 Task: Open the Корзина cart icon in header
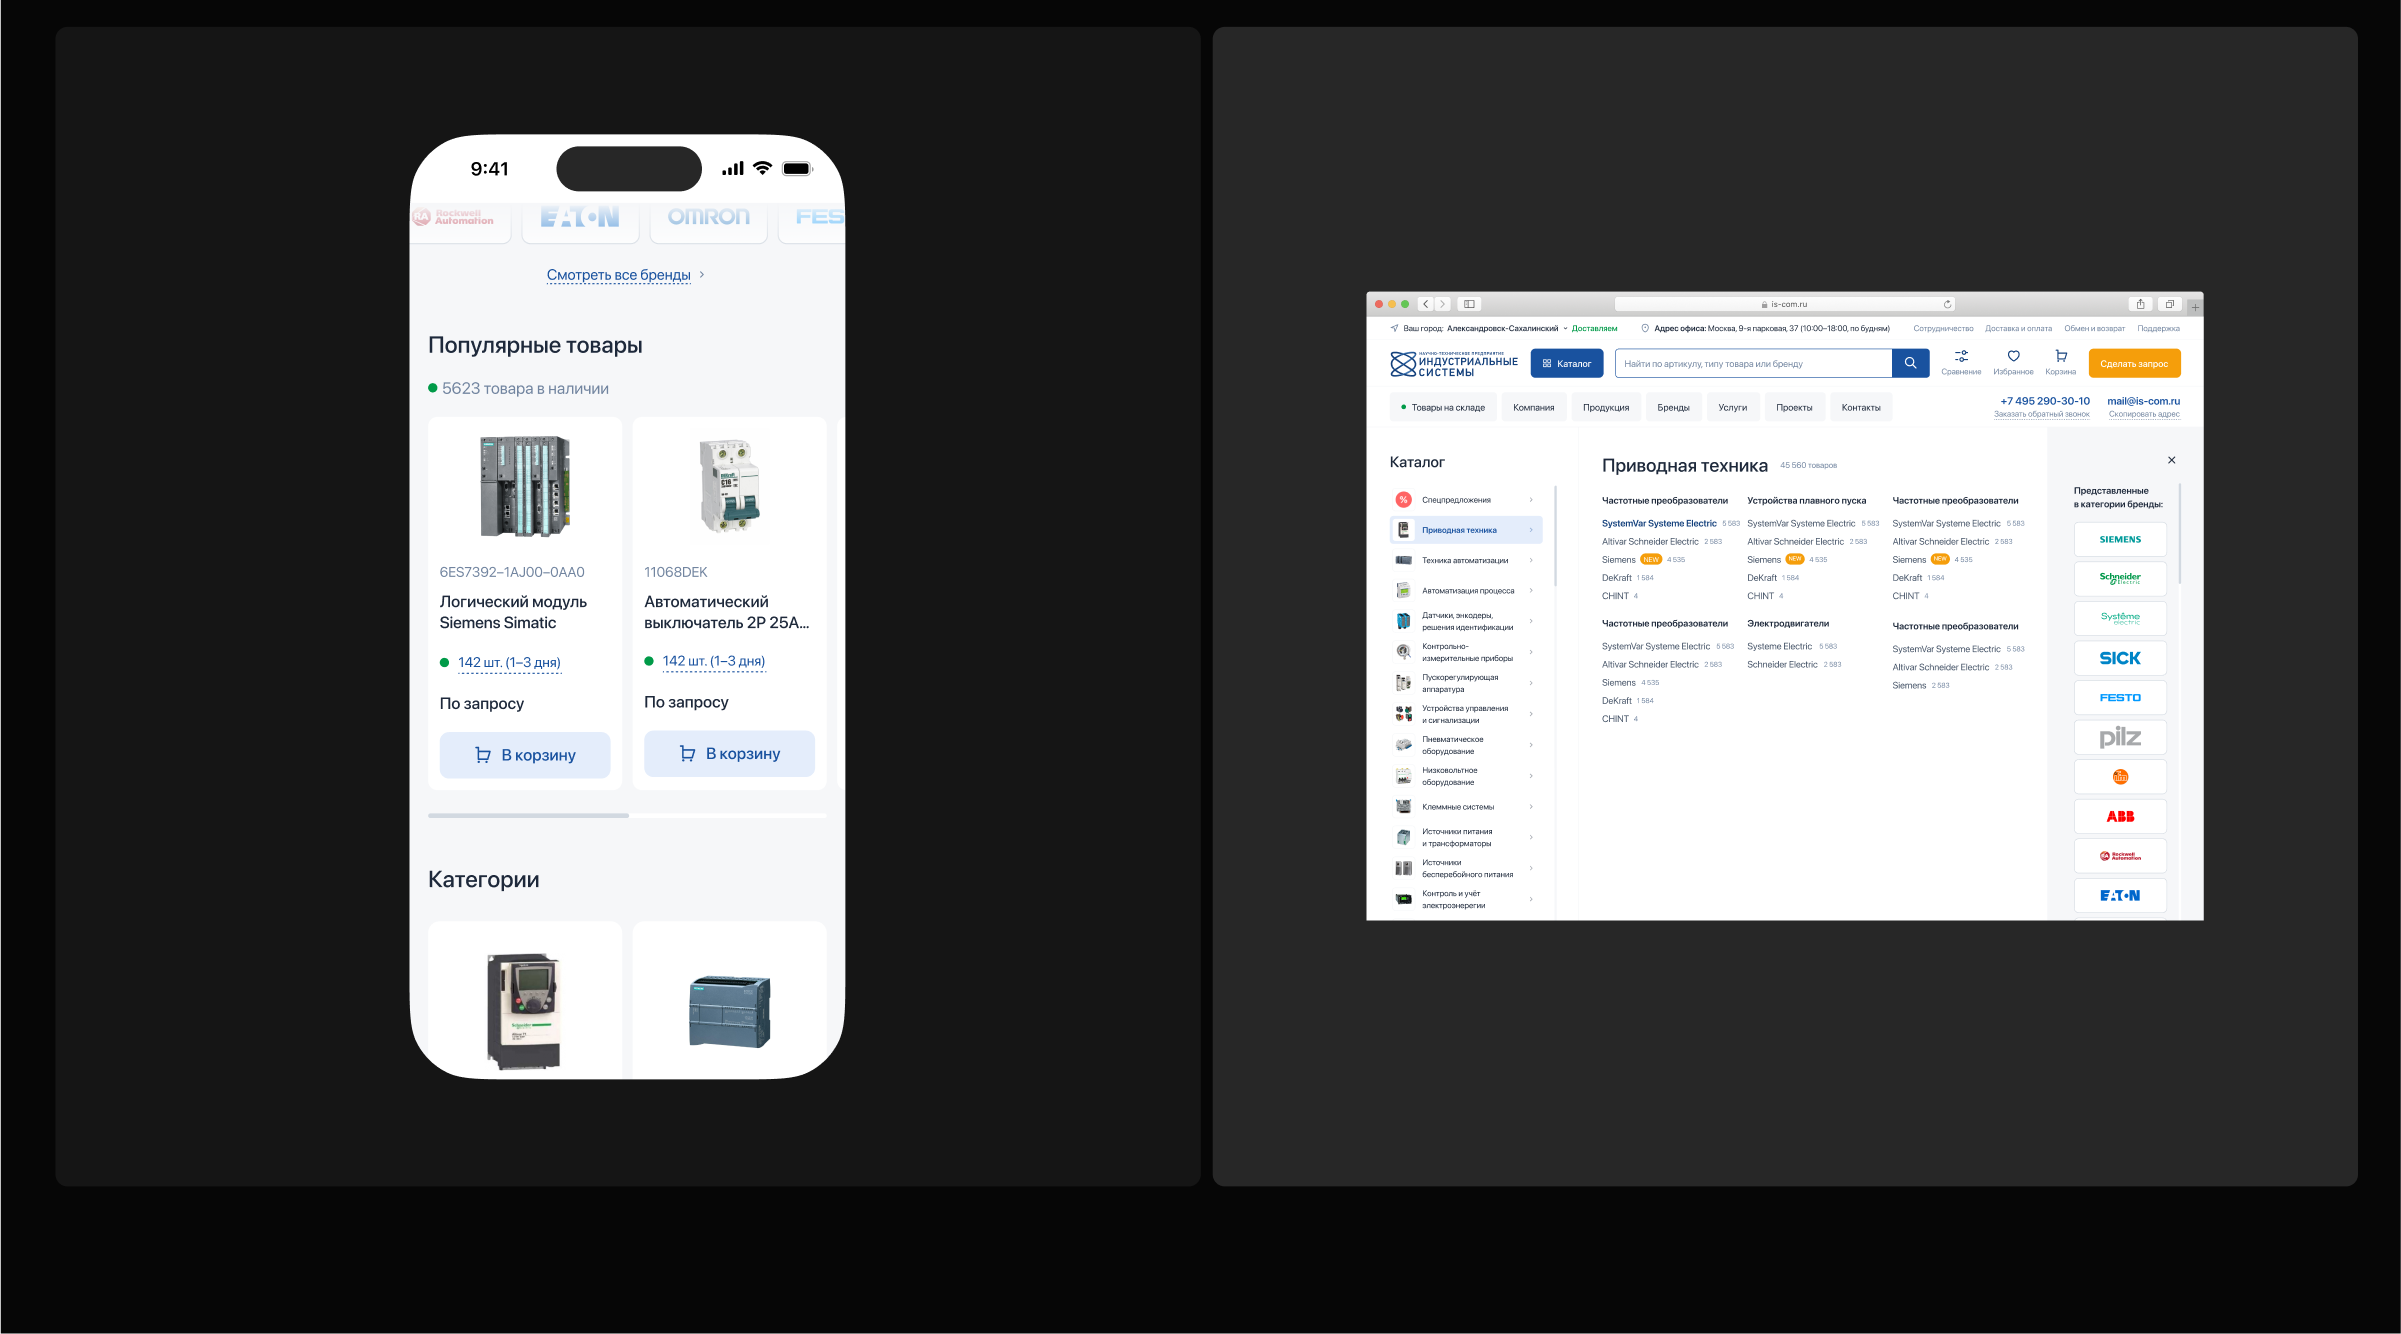click(2060, 358)
